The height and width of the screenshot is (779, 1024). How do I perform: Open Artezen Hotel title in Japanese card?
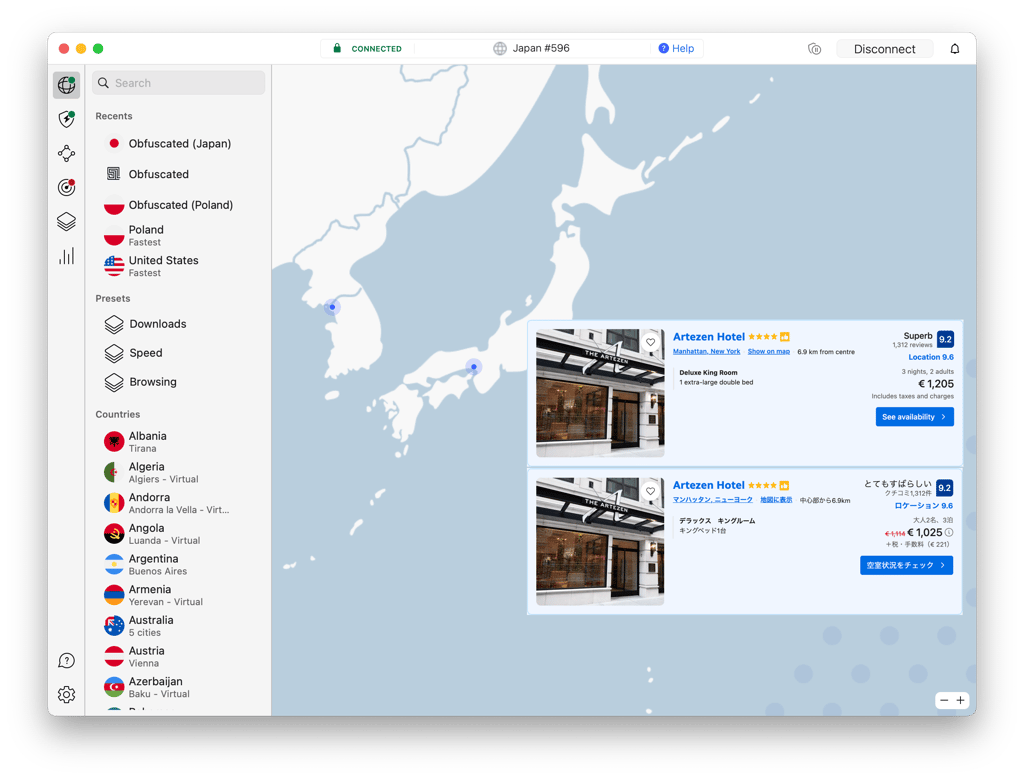pos(709,485)
